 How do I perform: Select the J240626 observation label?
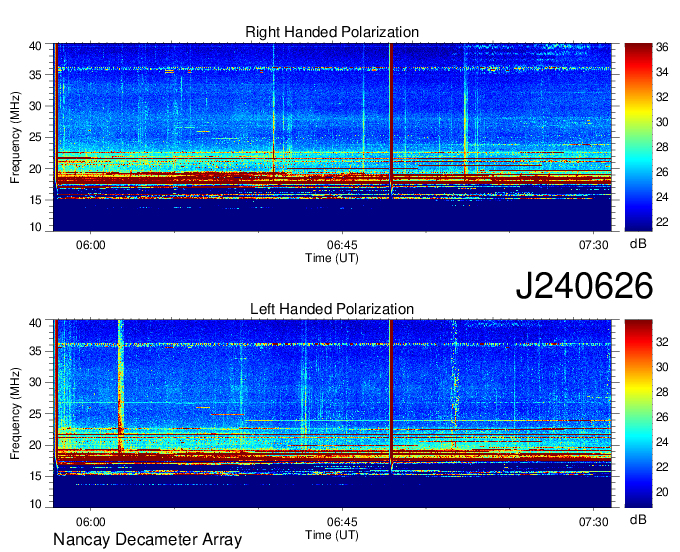click(584, 286)
